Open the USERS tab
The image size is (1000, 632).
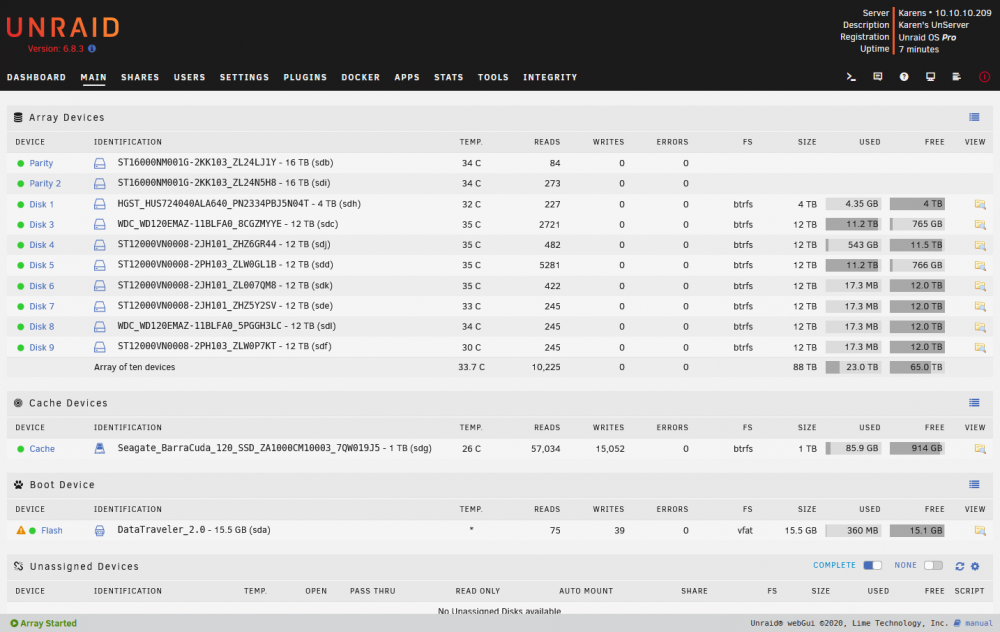tap(189, 77)
